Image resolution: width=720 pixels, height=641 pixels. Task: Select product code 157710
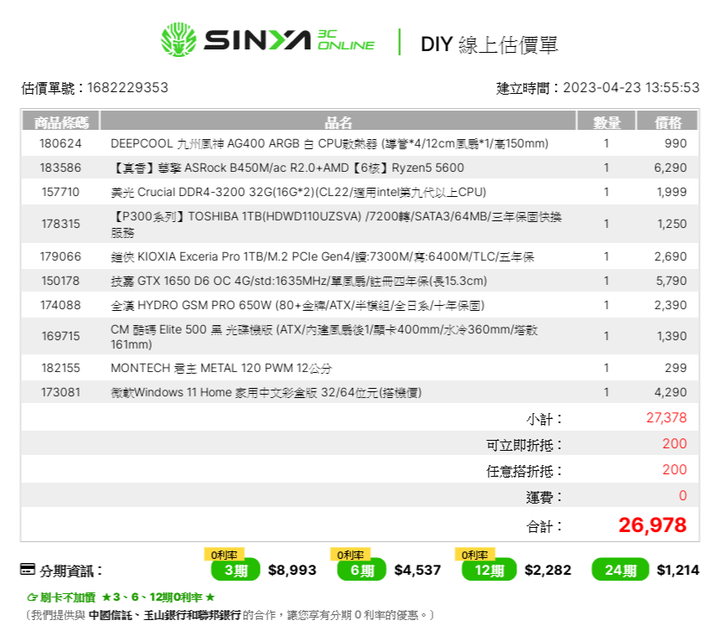(x=61, y=192)
